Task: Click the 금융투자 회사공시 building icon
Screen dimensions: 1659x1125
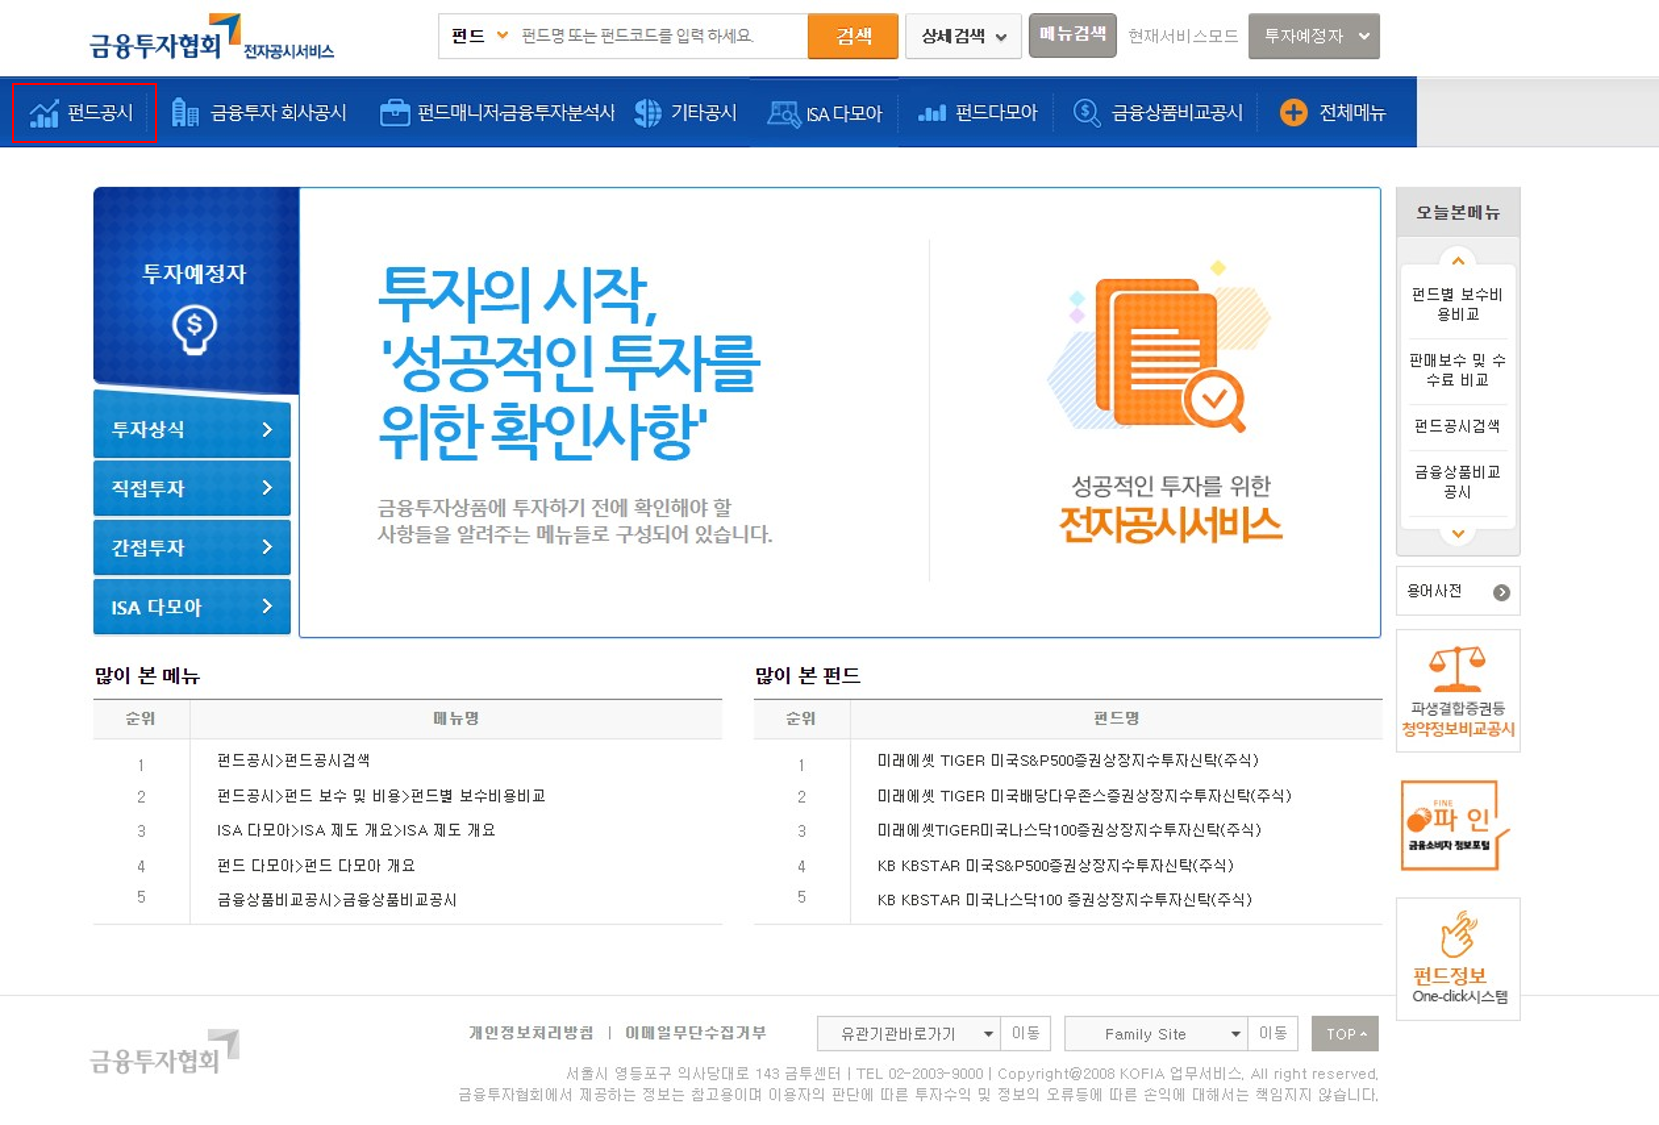Action: pyautogui.click(x=183, y=112)
